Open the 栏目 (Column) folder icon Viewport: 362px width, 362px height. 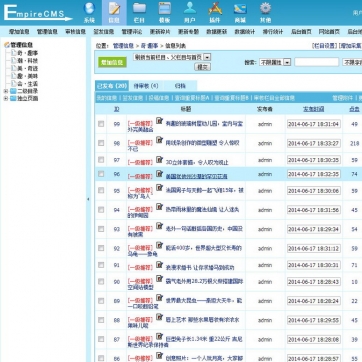139,9
